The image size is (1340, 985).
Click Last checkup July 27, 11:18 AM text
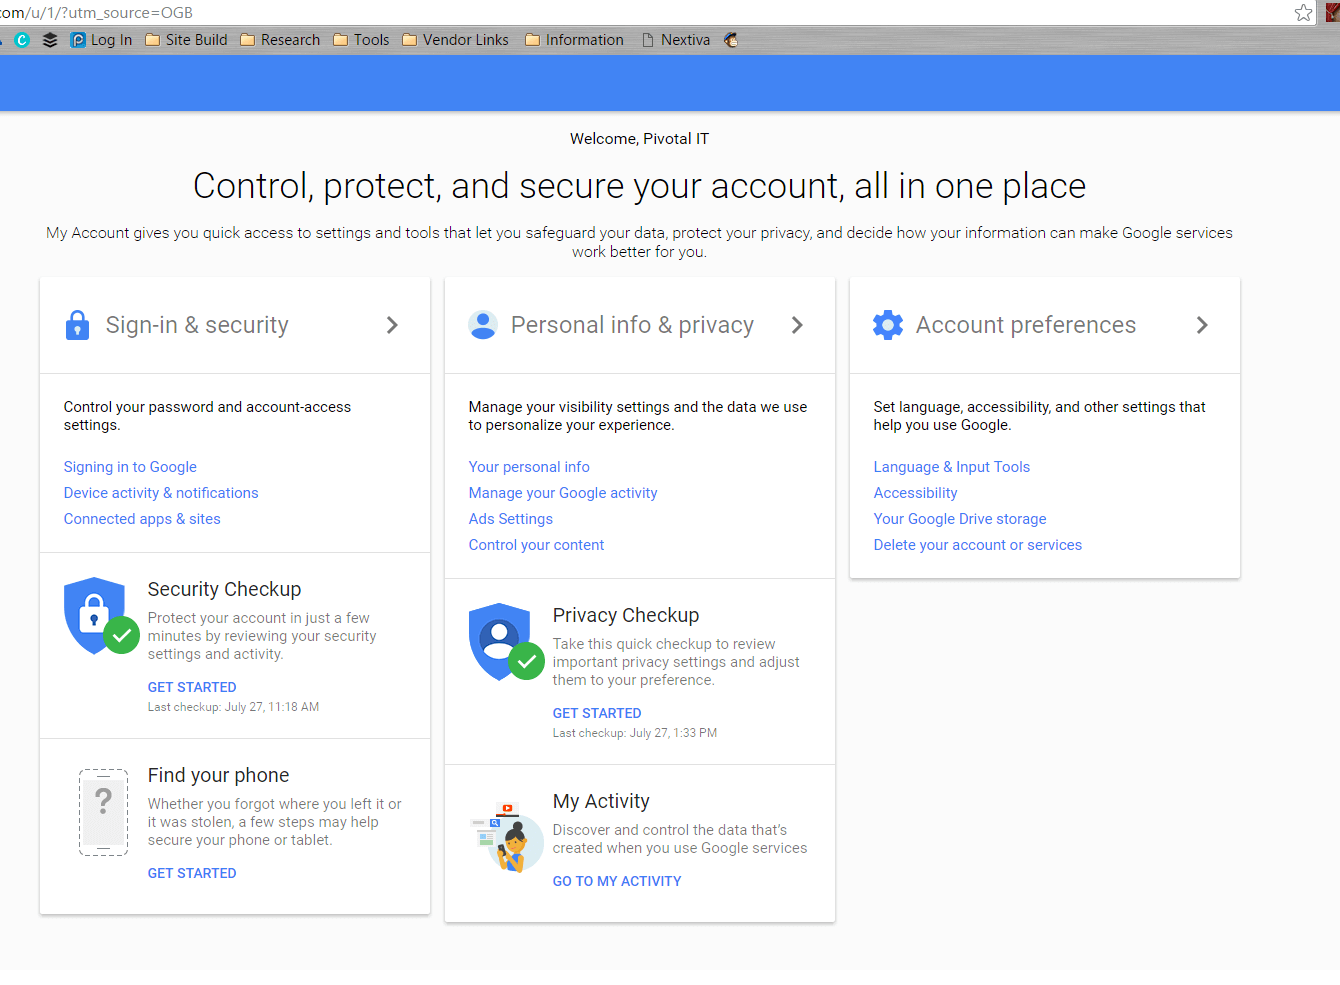[x=233, y=707]
